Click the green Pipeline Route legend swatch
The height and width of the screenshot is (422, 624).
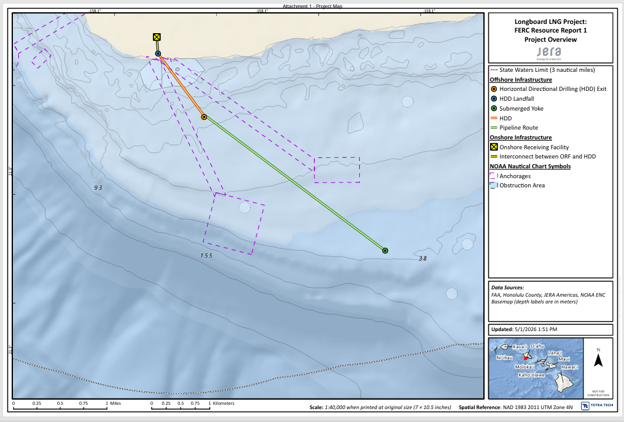point(494,128)
